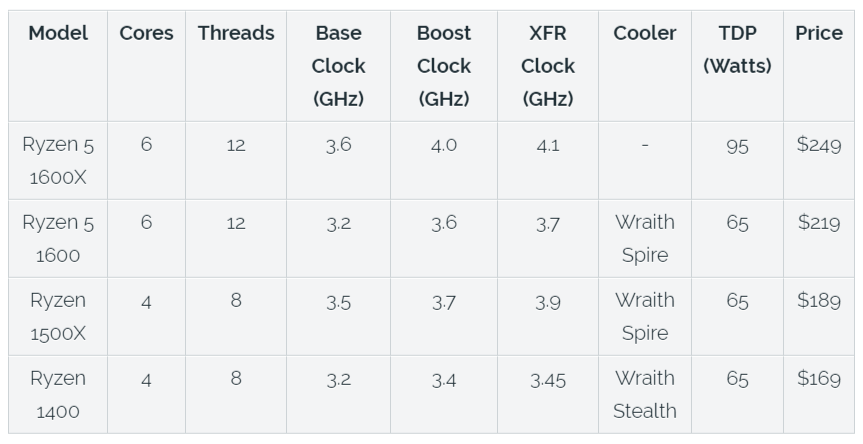Viewport: 863px width, 444px height.
Task: Click the XFR Clock (GHz) header
Action: coord(548,66)
